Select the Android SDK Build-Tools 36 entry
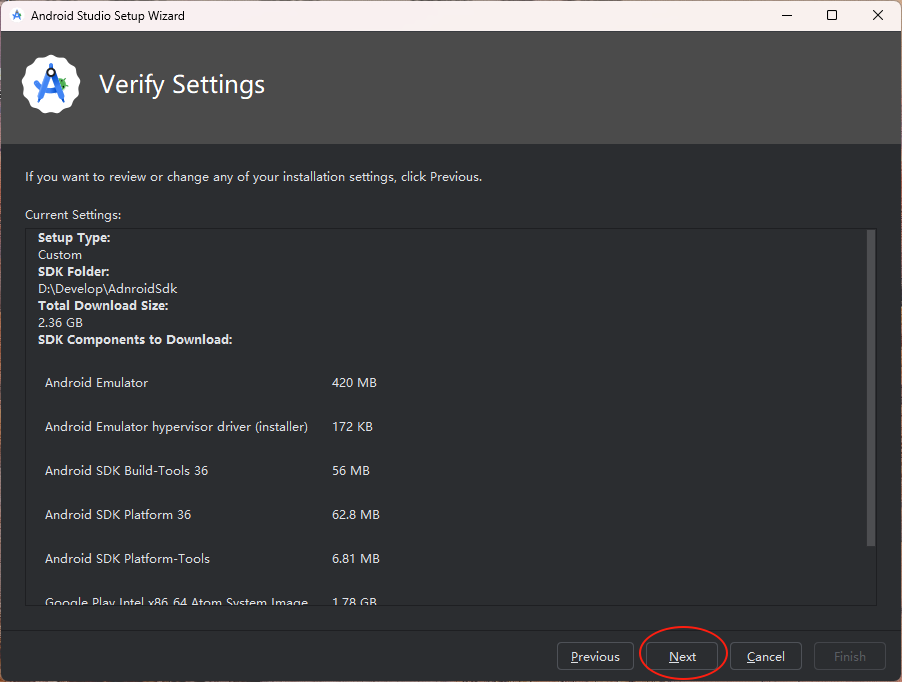 click(127, 470)
